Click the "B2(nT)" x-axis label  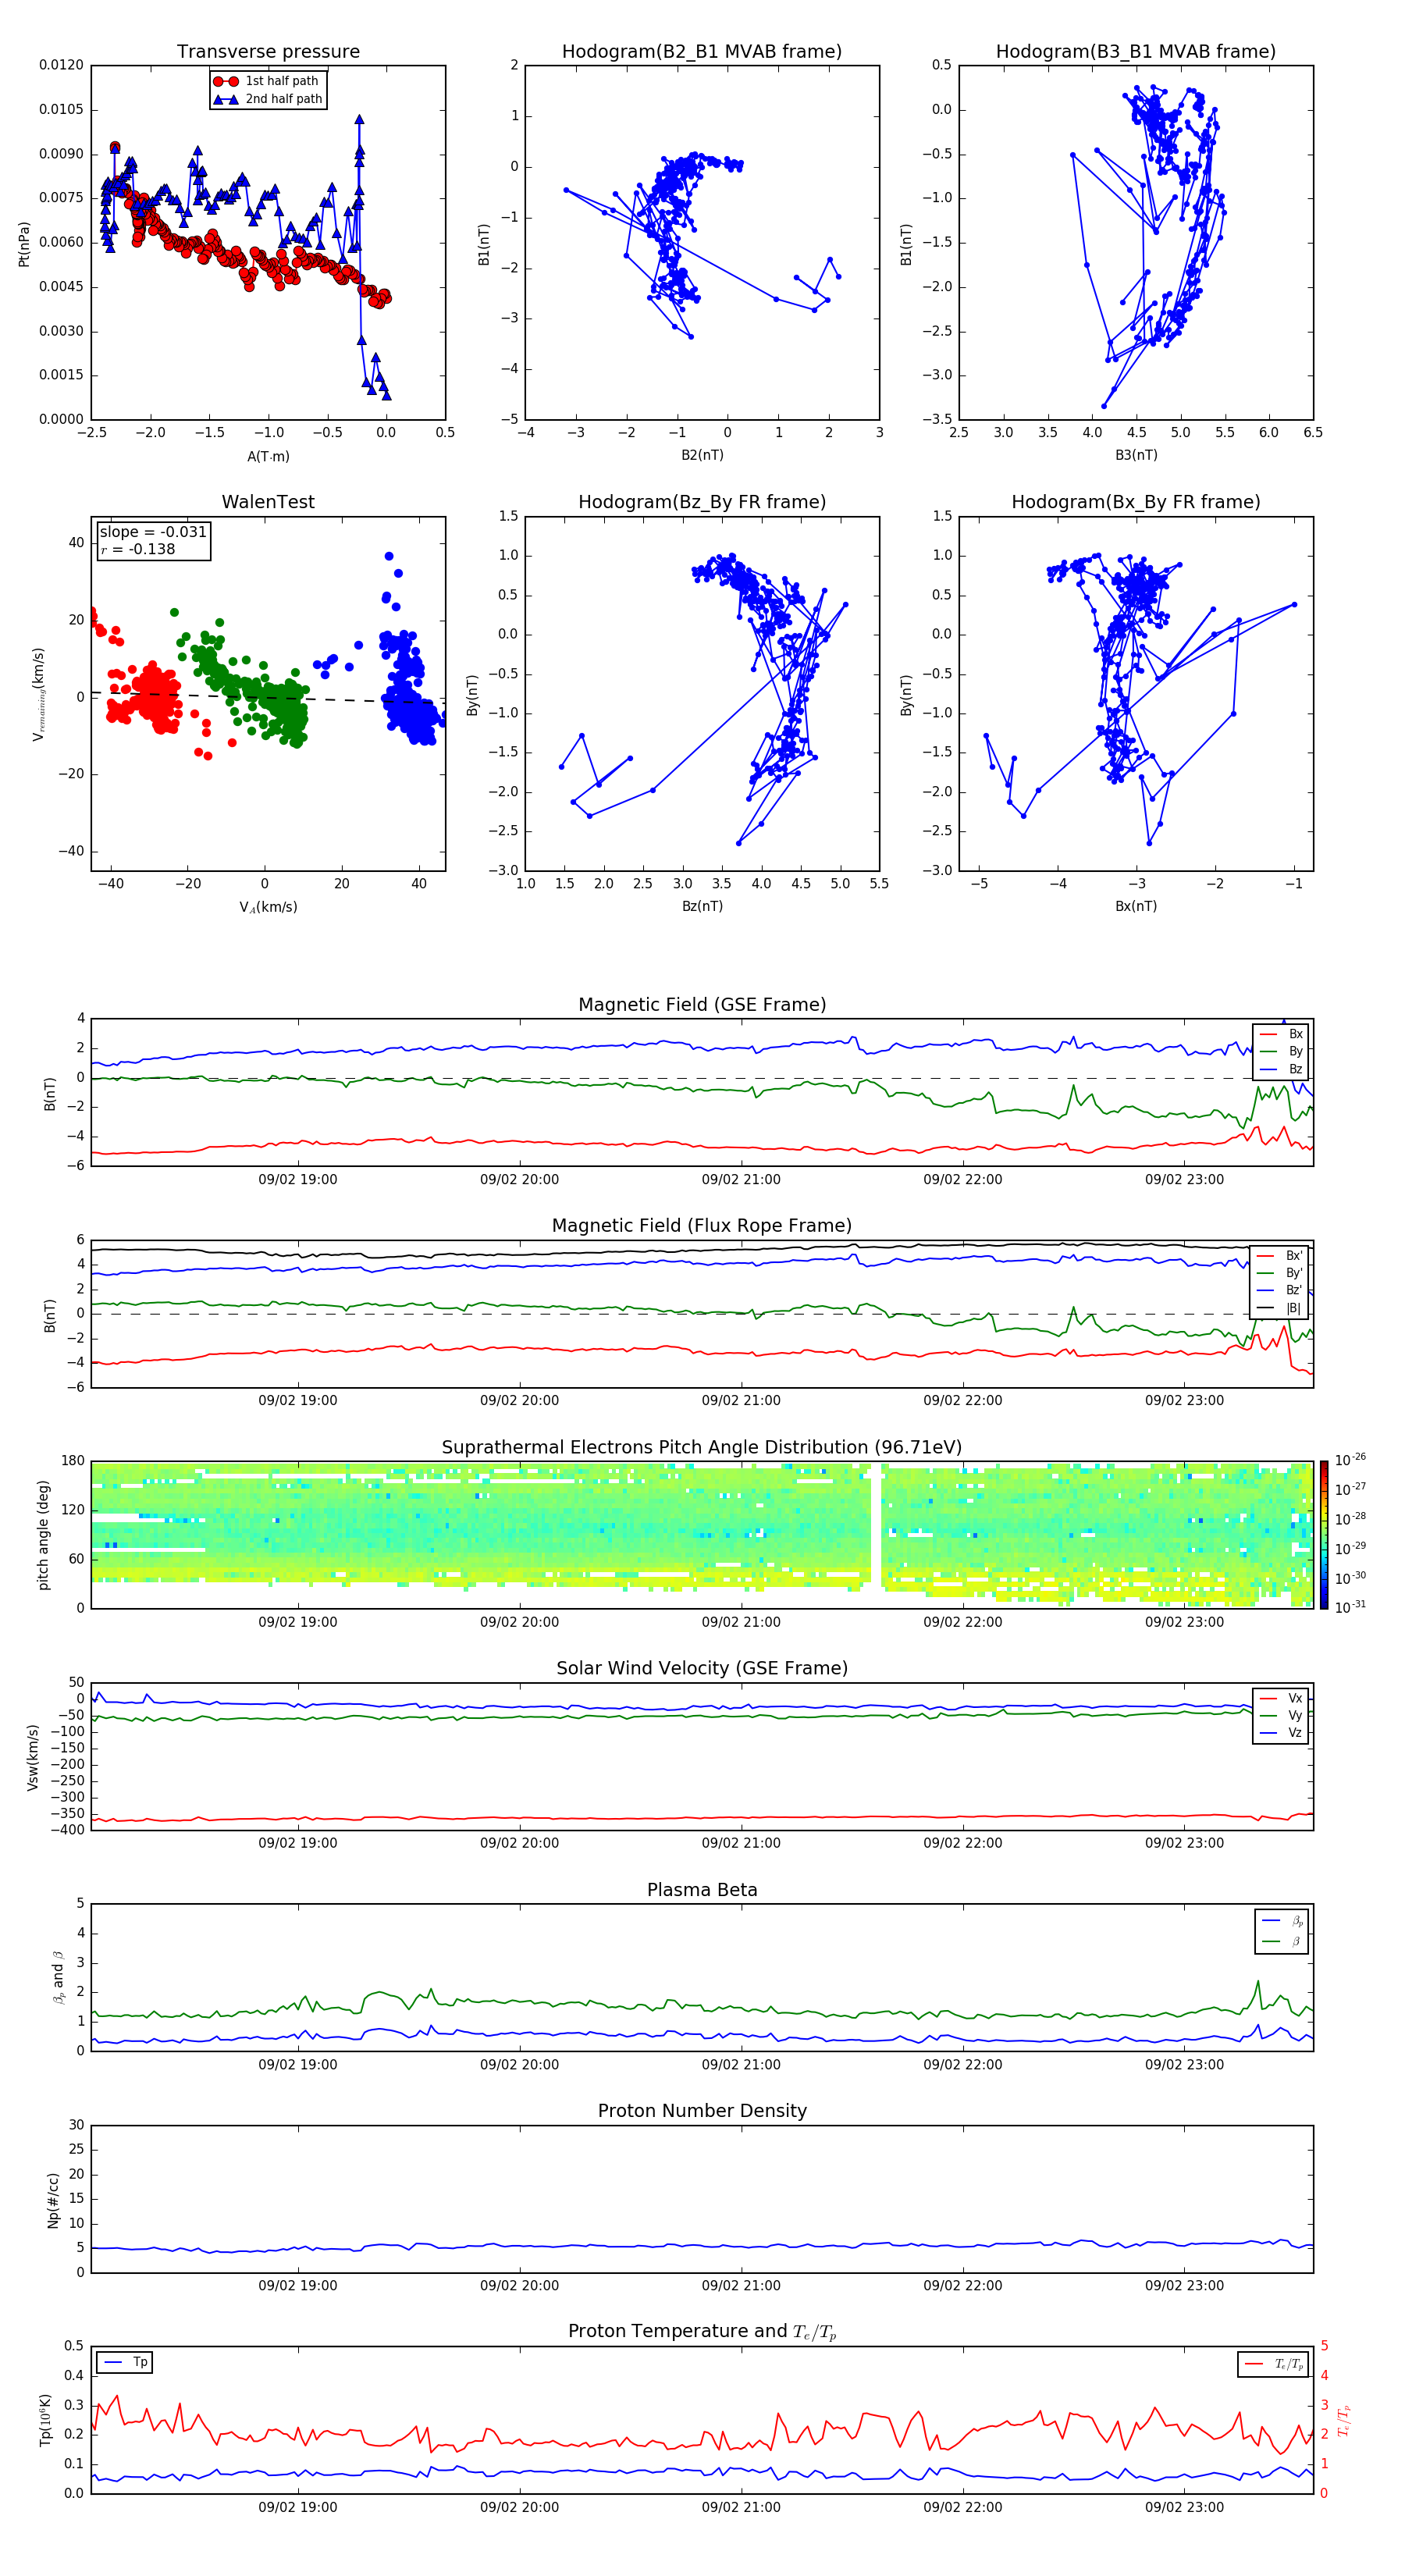point(702,455)
